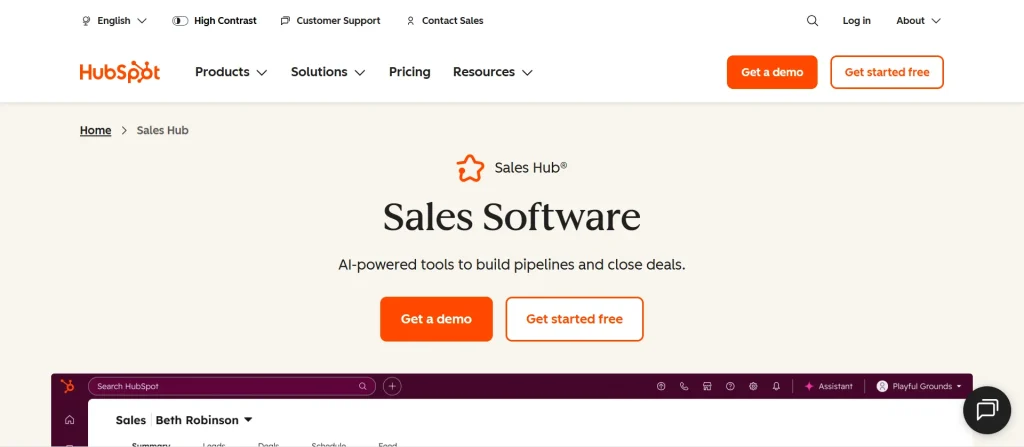Click the notifications bell in preview
1024x447 pixels.
(776, 386)
